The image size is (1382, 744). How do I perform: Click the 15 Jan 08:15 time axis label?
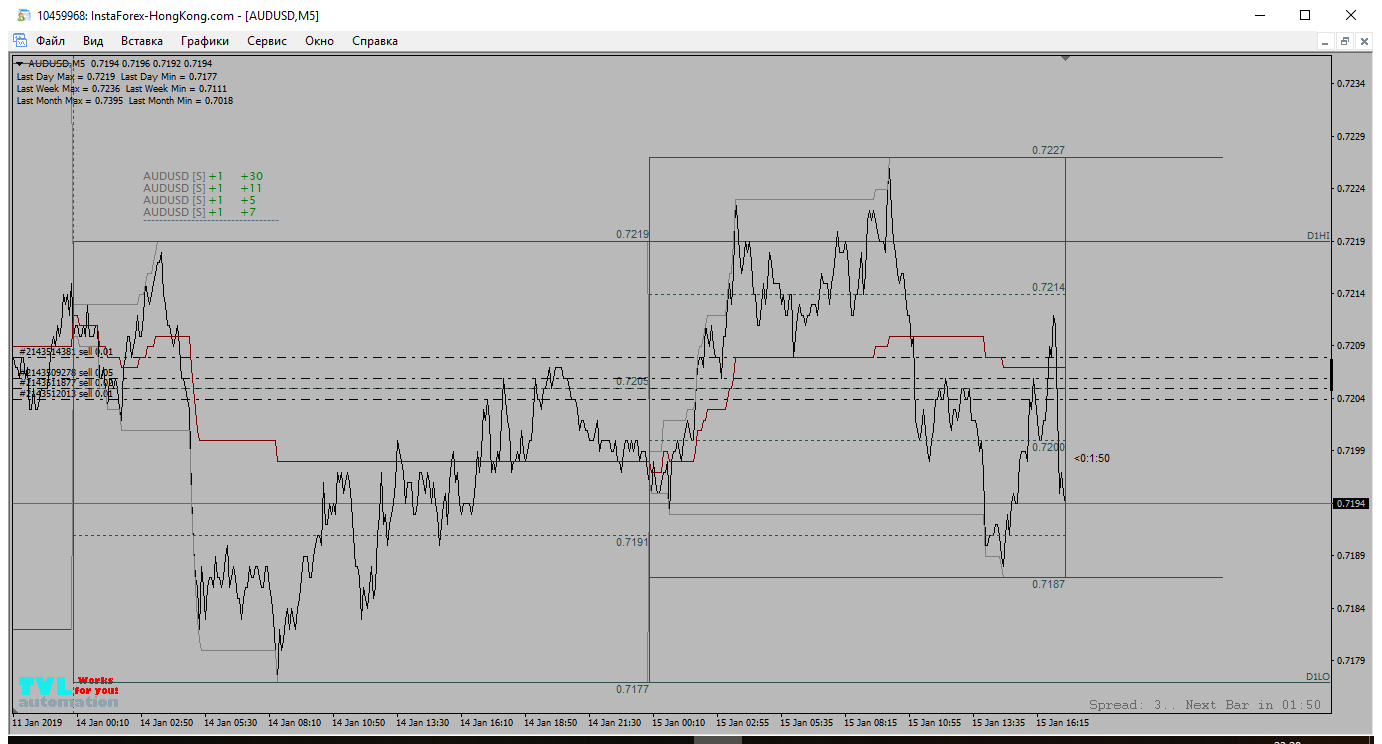pos(870,722)
